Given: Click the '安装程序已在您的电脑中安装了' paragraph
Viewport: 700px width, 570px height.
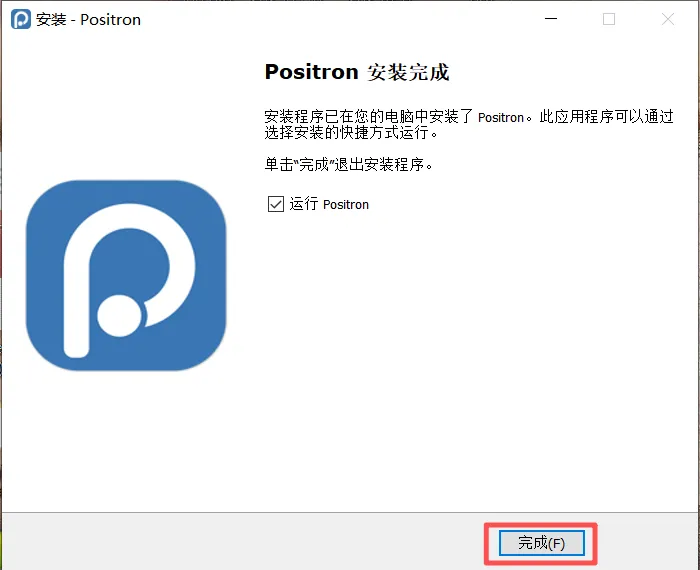Looking at the screenshot, I should tap(469, 124).
